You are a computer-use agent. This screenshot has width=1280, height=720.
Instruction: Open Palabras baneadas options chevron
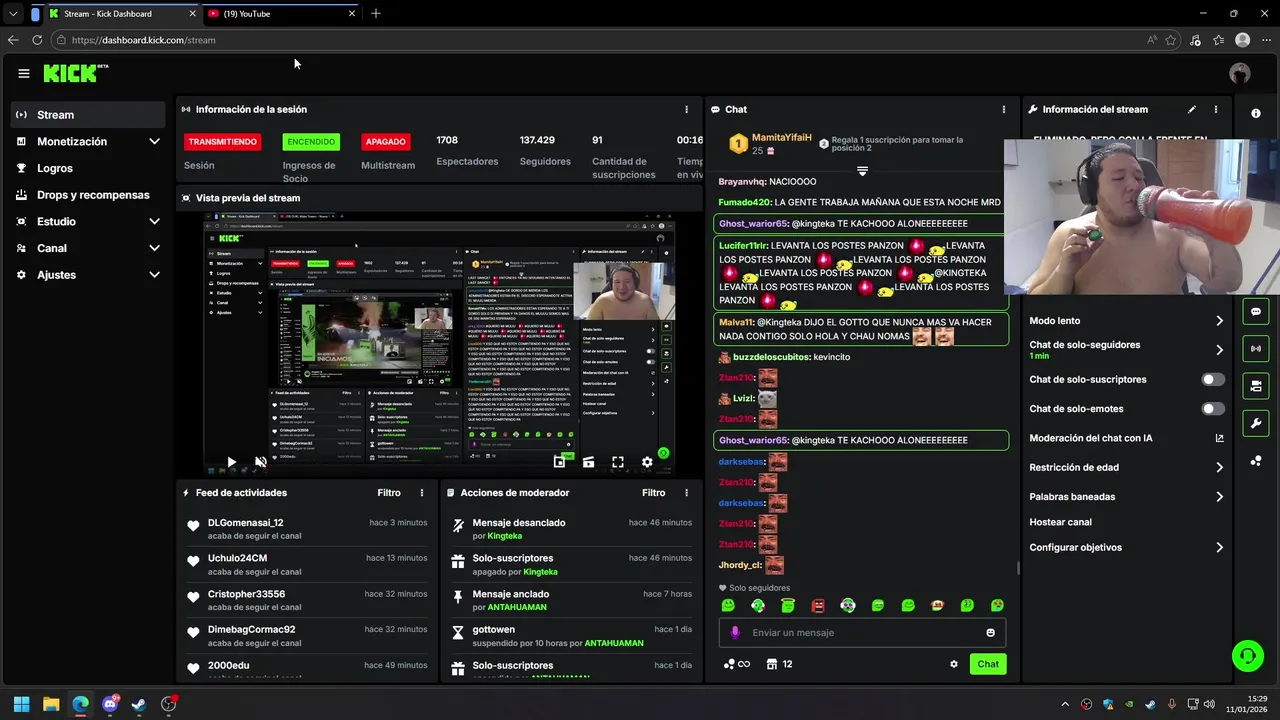coord(1219,497)
